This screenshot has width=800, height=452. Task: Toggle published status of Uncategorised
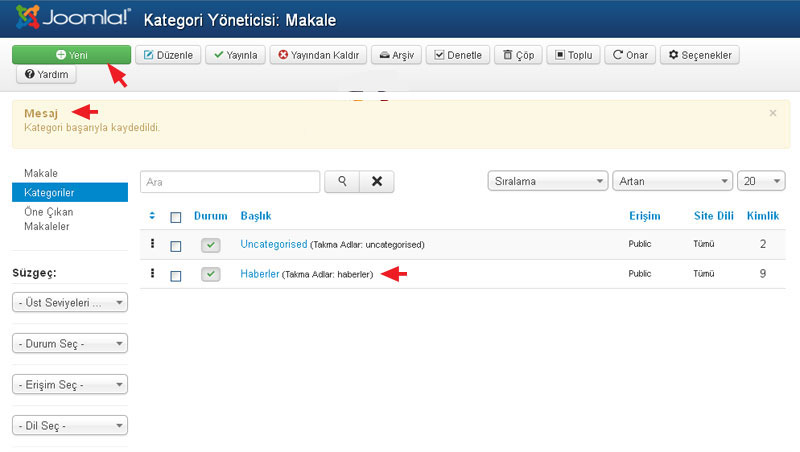click(210, 245)
